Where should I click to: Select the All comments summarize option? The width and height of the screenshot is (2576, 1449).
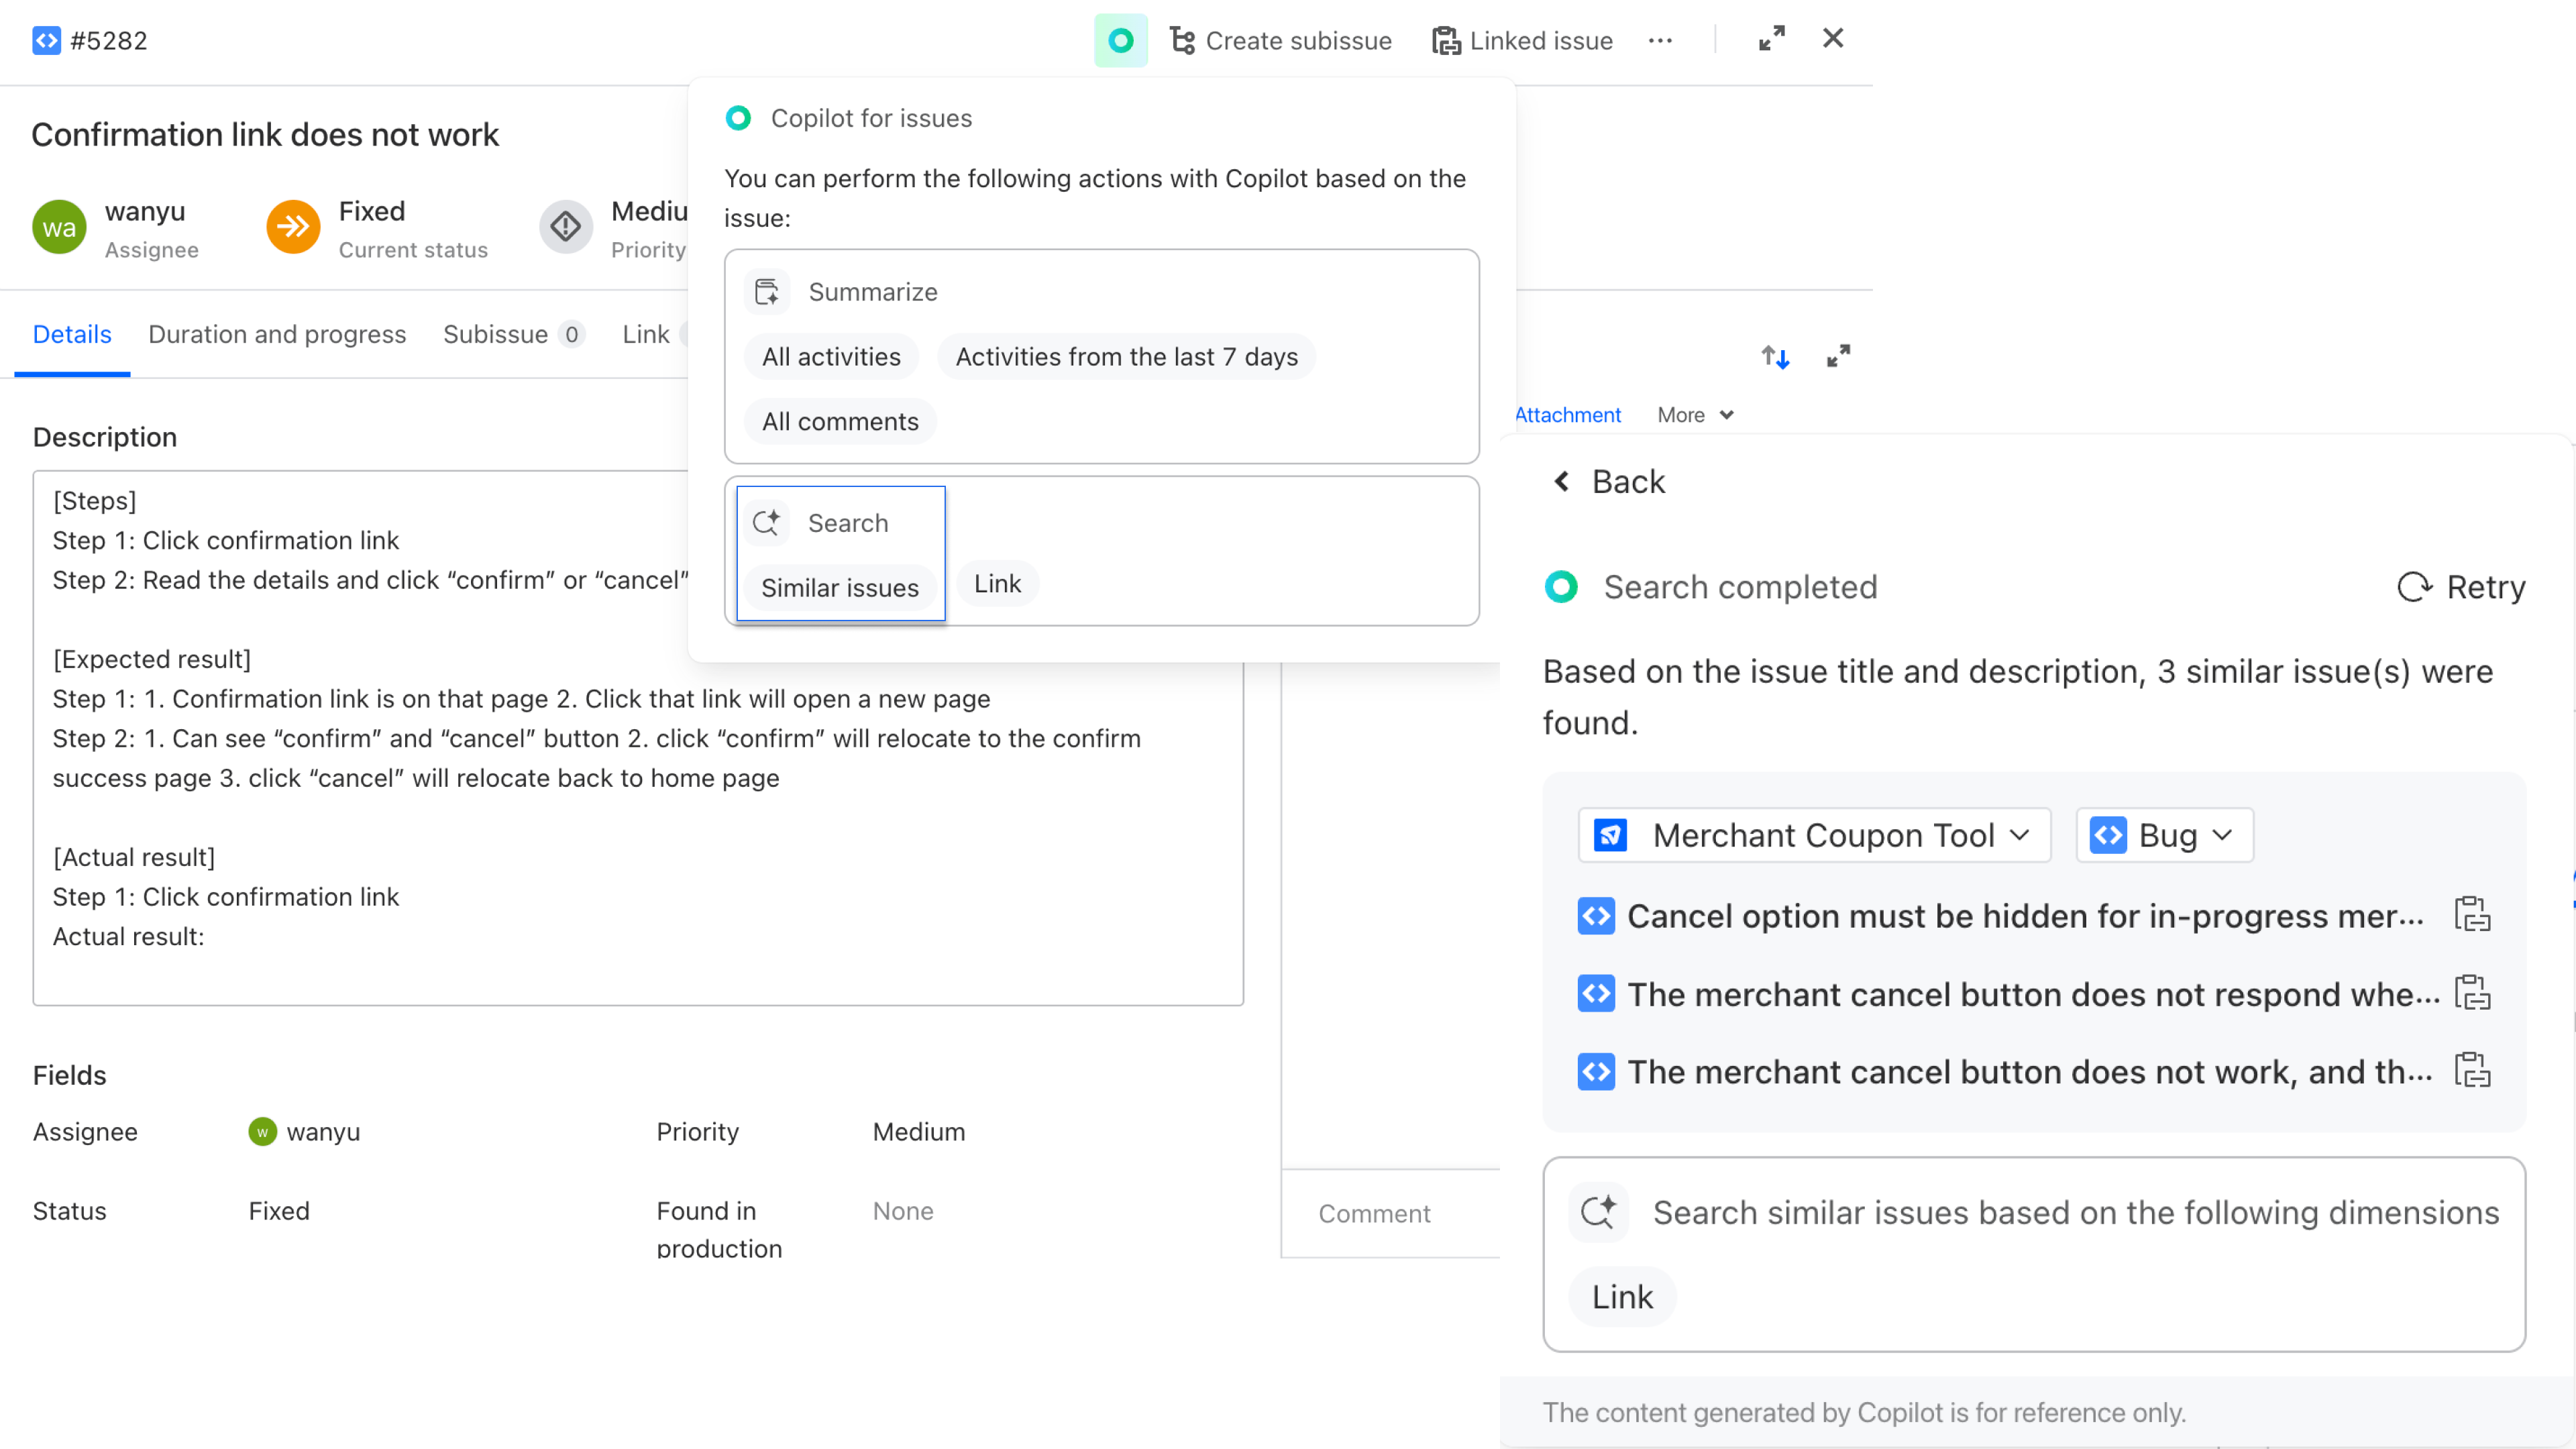(x=839, y=421)
